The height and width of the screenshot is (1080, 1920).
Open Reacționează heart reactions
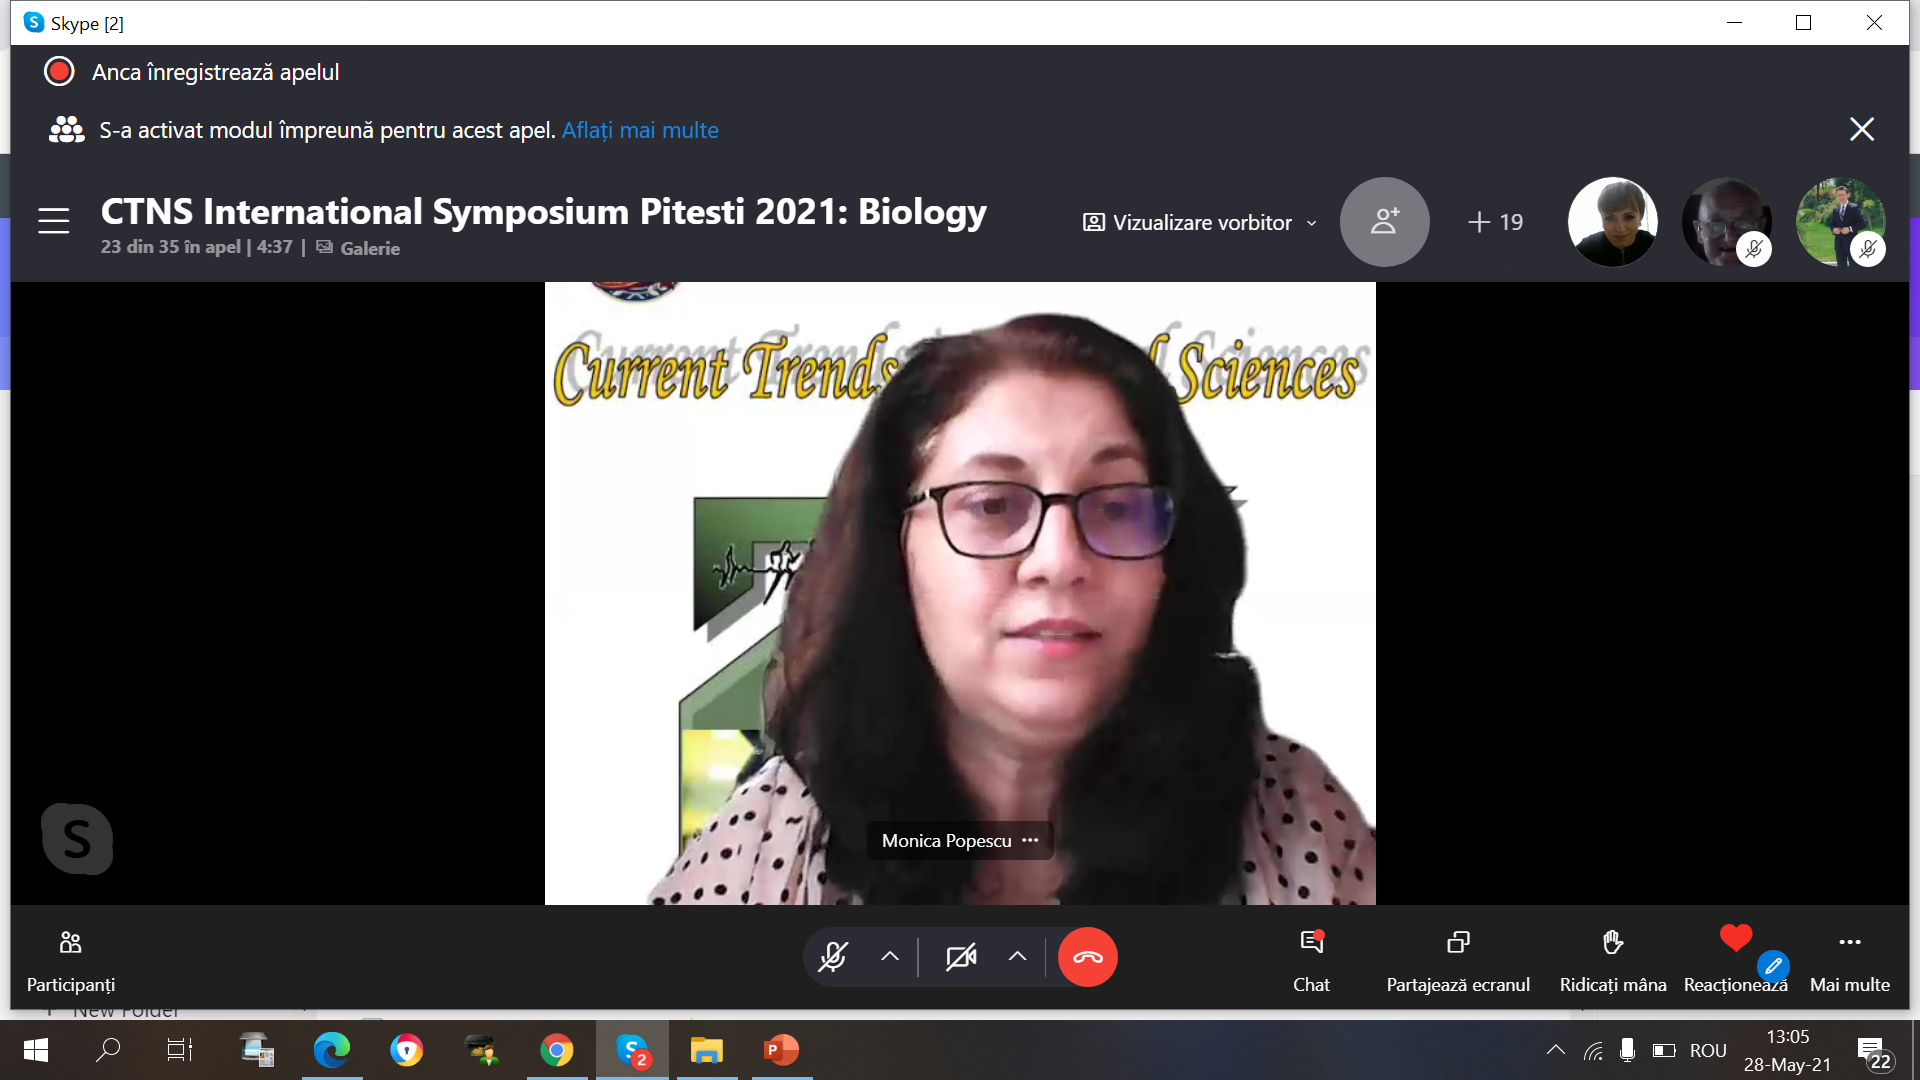click(1736, 961)
